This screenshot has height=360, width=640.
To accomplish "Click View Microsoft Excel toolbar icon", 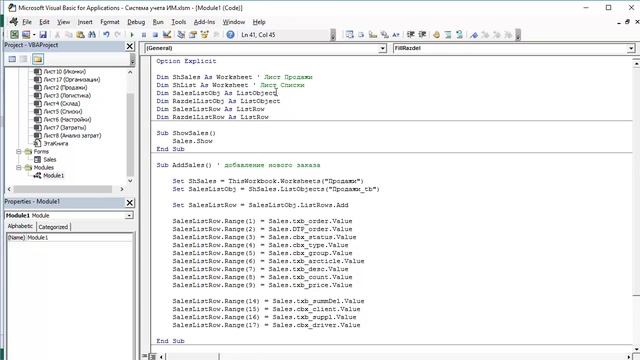I will click(x=14, y=35).
